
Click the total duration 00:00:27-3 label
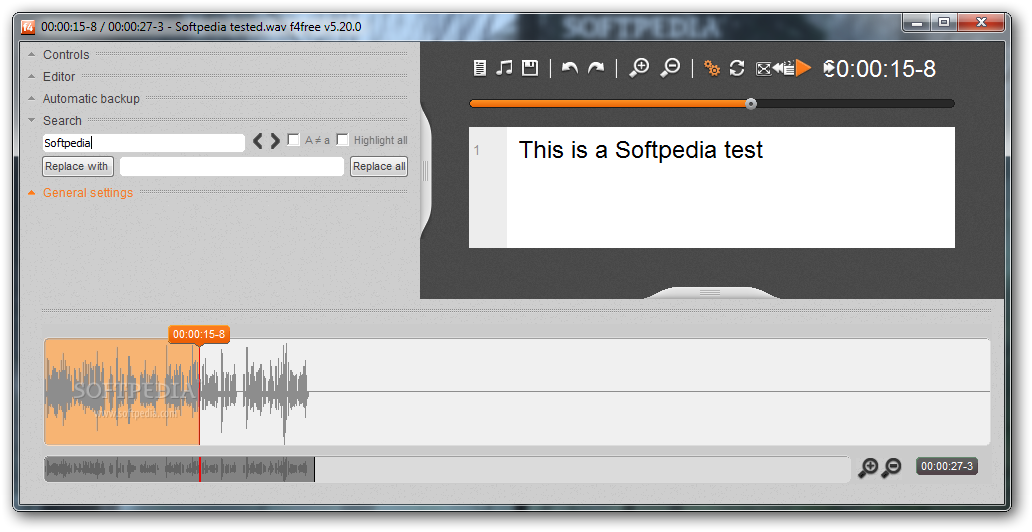click(946, 467)
